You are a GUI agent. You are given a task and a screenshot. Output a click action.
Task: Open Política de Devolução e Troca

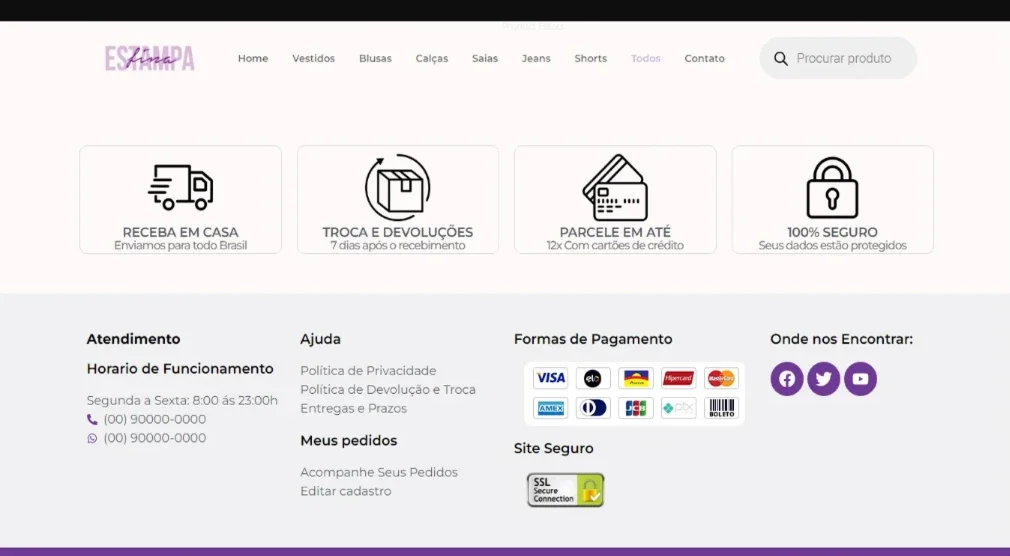click(388, 389)
